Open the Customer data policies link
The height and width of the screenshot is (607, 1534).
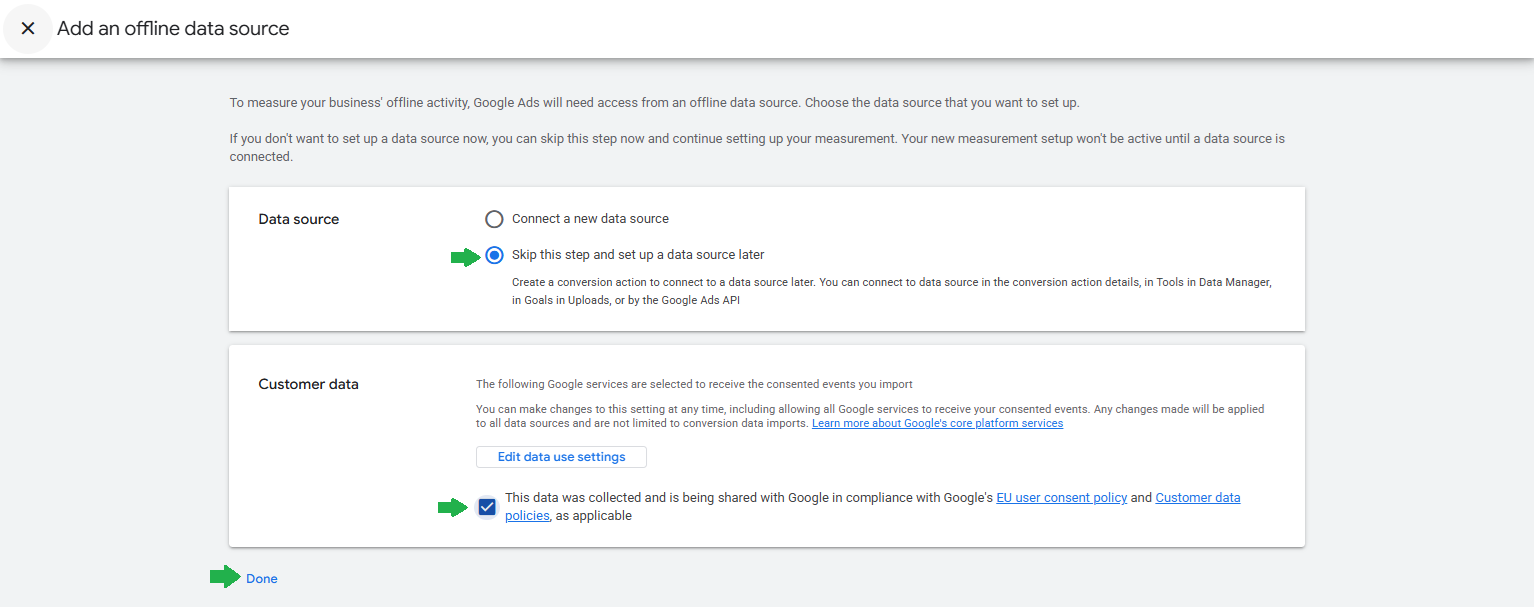coord(1197,498)
